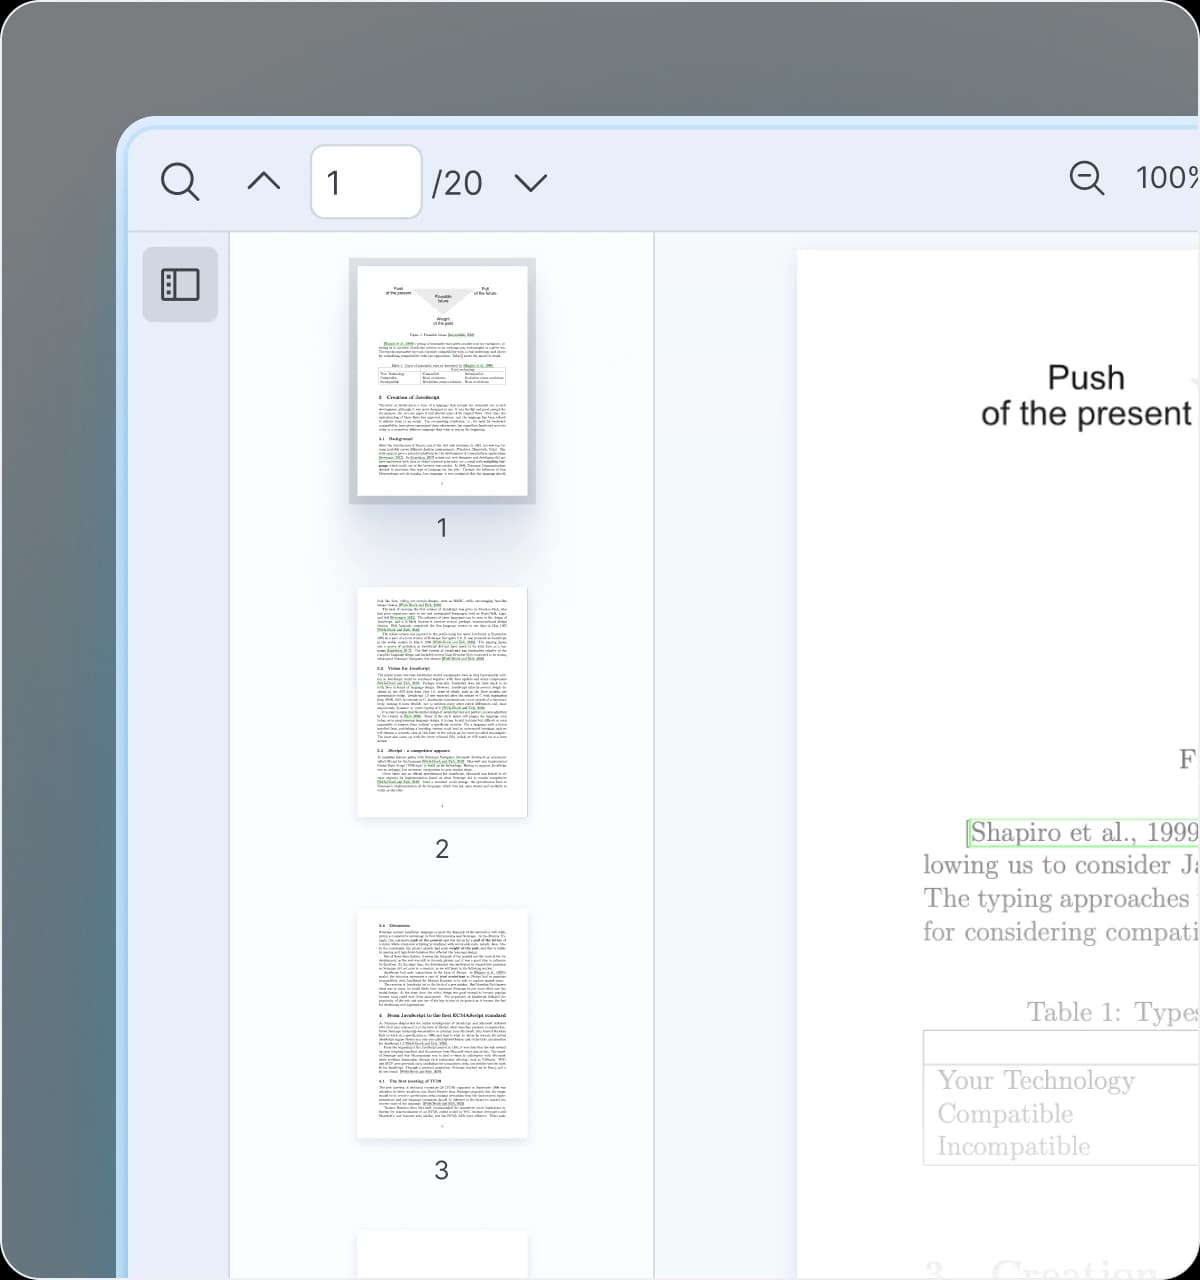Viewport: 1200px width, 1280px height.
Task: Select page 2 thumbnail
Action: click(x=442, y=702)
